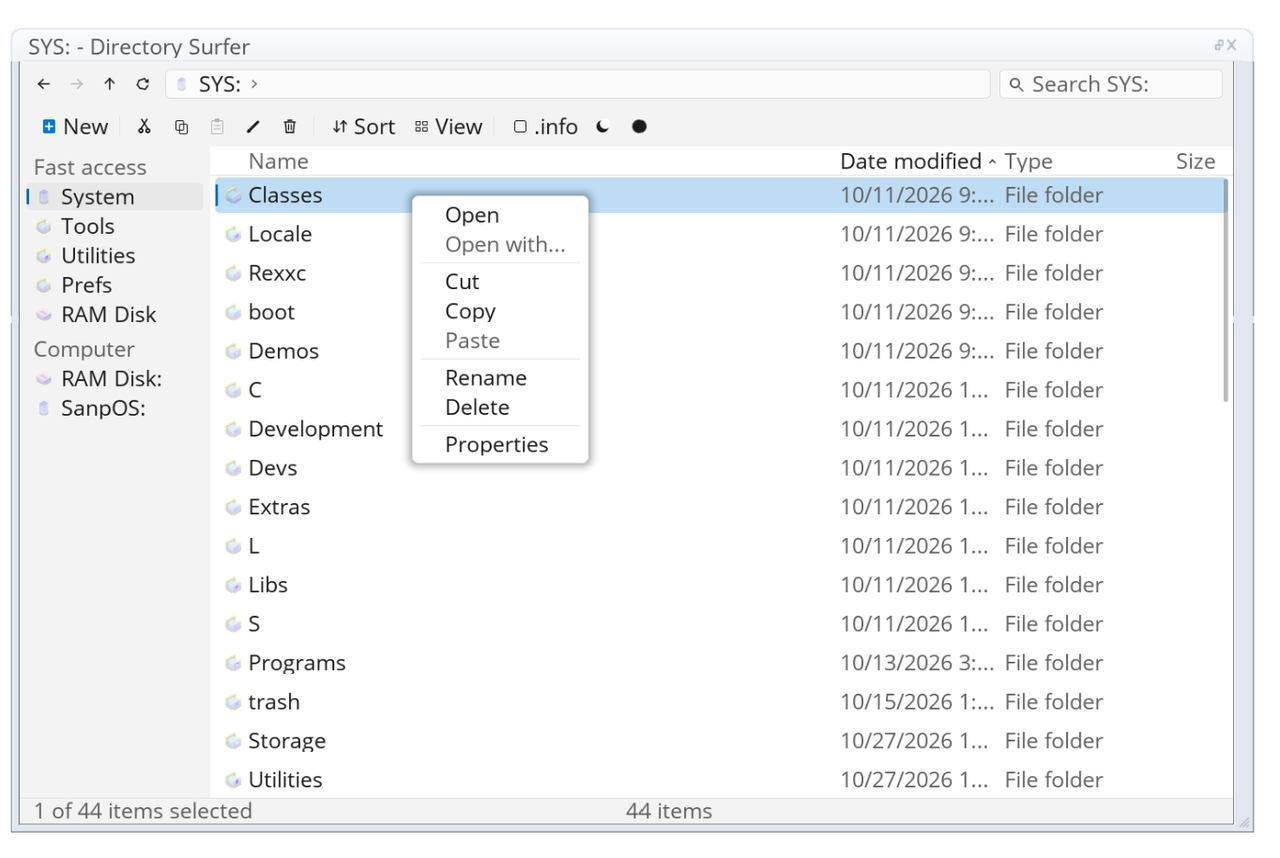Switch theme with the crescent moon icon
This screenshot has height=858, width=1280.
[602, 126]
